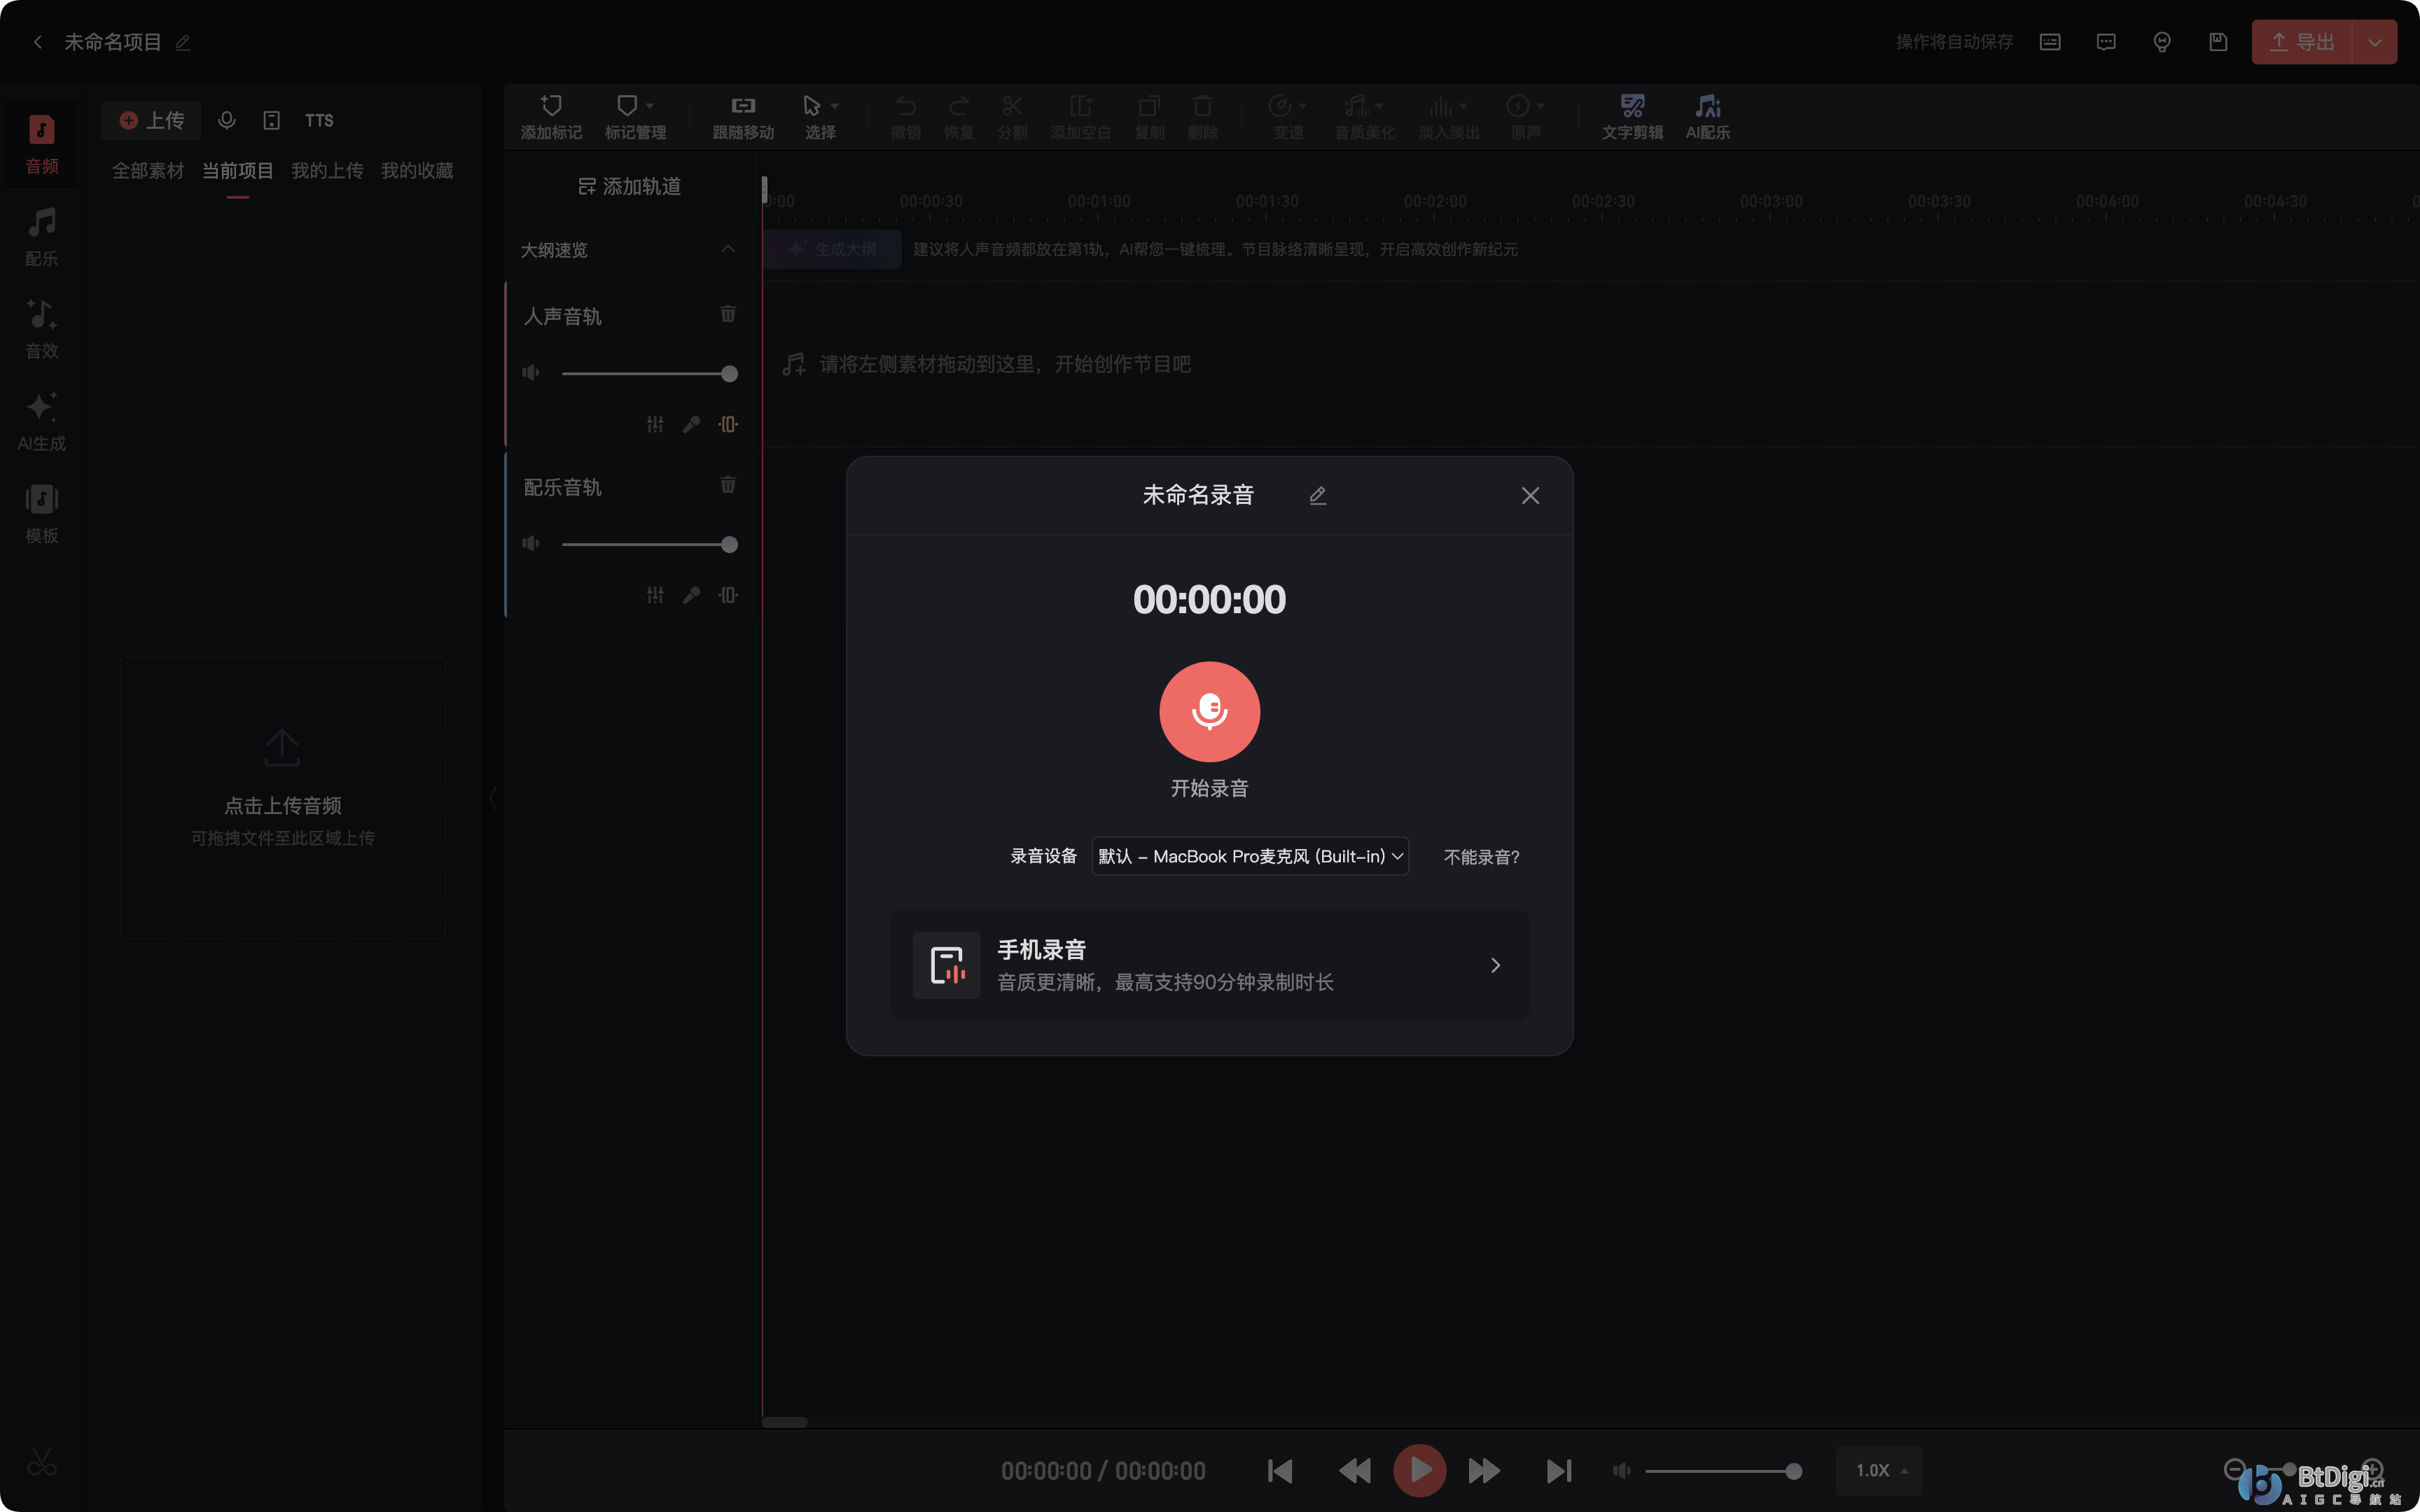Click the 添加标记 toolbar tool
Screen dimensions: 2420x1512
(551, 117)
